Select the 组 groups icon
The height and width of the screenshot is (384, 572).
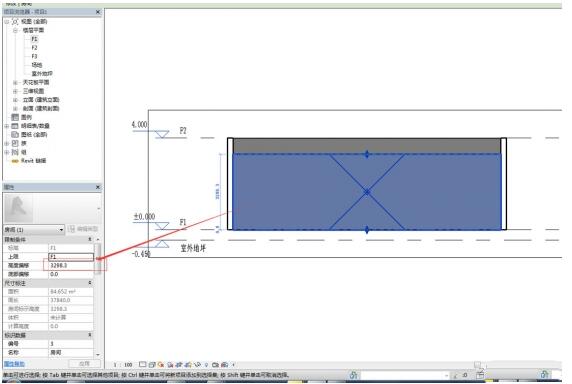[15, 152]
